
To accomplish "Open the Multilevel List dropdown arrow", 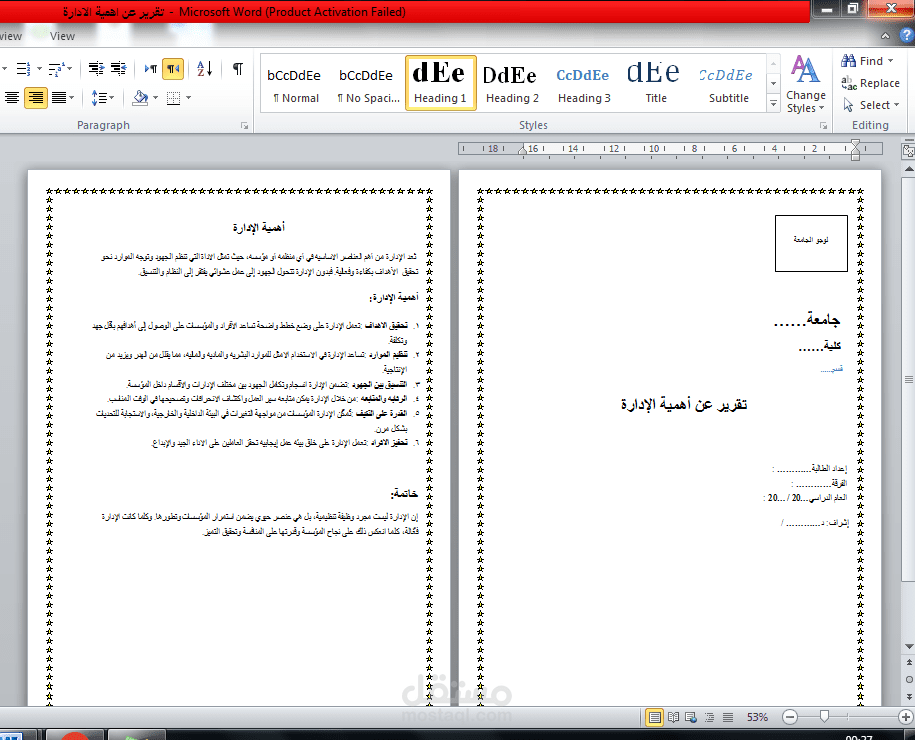I will pos(69,69).
